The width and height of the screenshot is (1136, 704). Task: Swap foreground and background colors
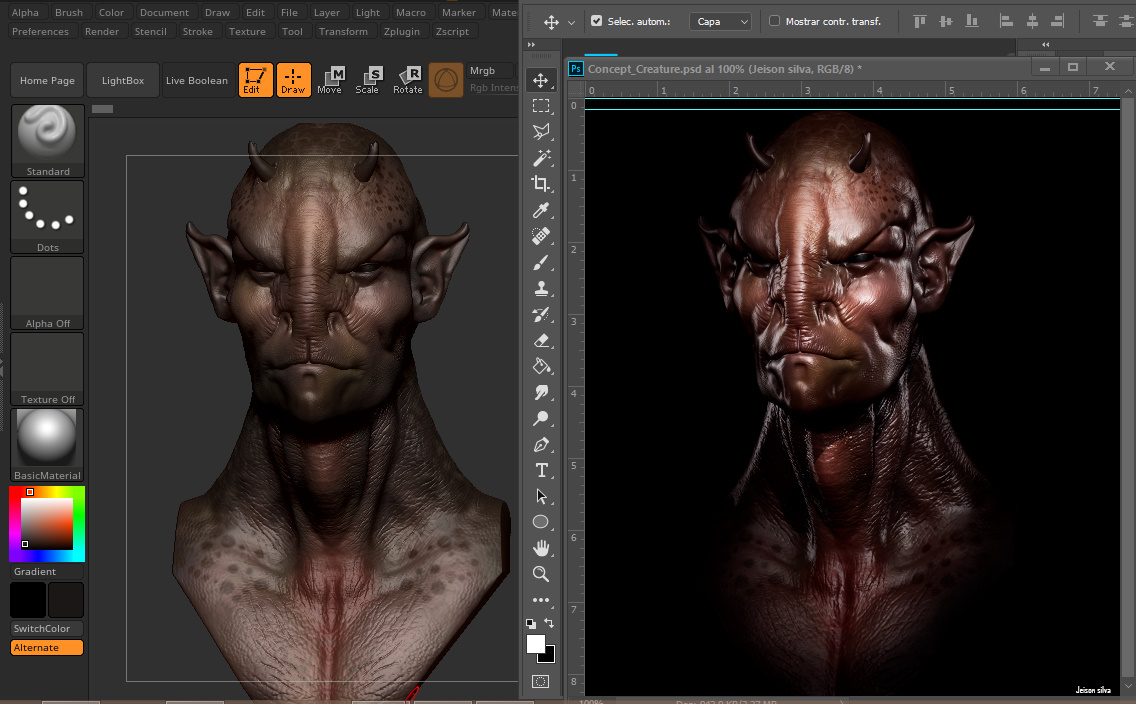(x=549, y=624)
